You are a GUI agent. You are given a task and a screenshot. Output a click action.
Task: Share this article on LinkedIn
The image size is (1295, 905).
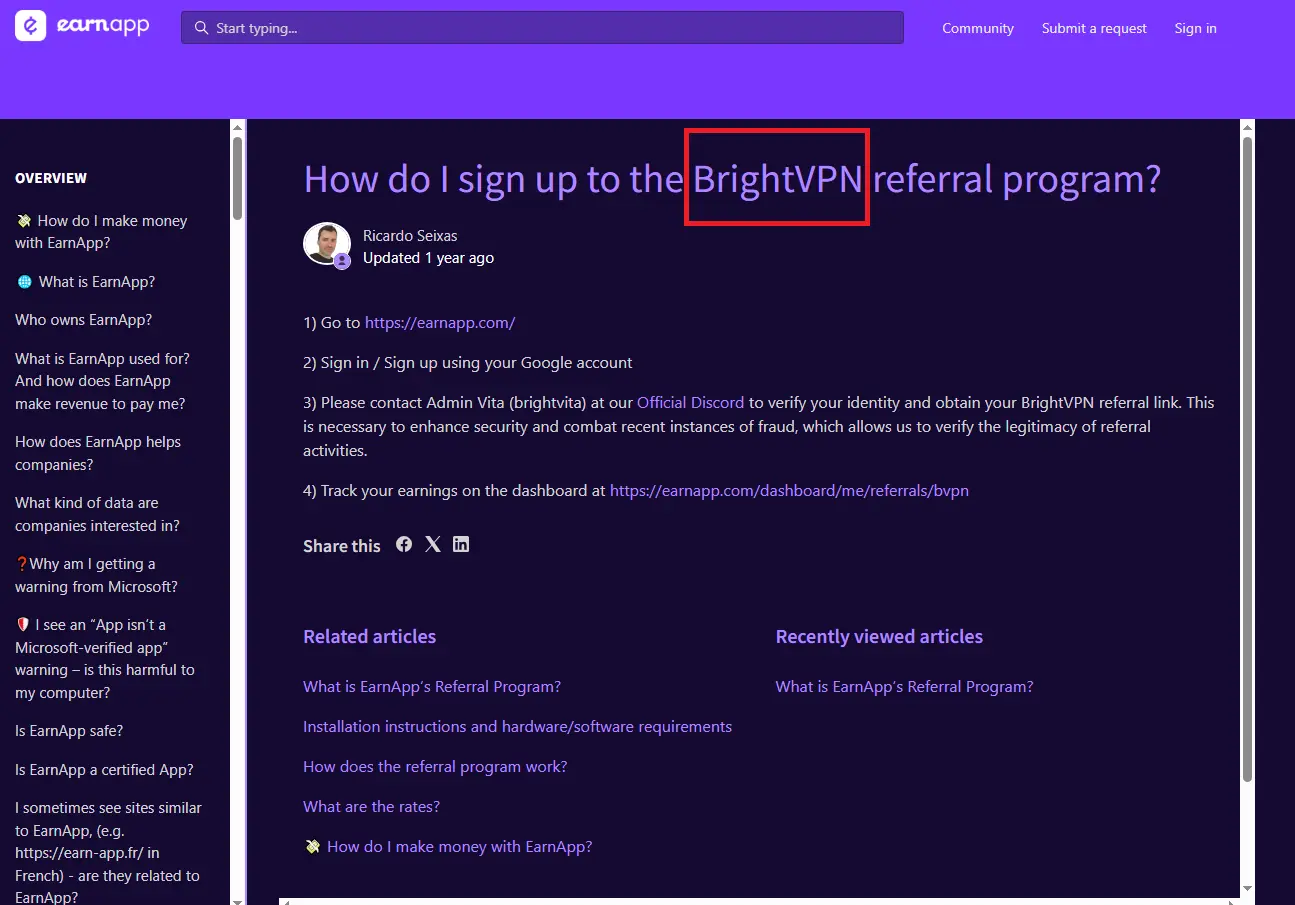click(461, 544)
